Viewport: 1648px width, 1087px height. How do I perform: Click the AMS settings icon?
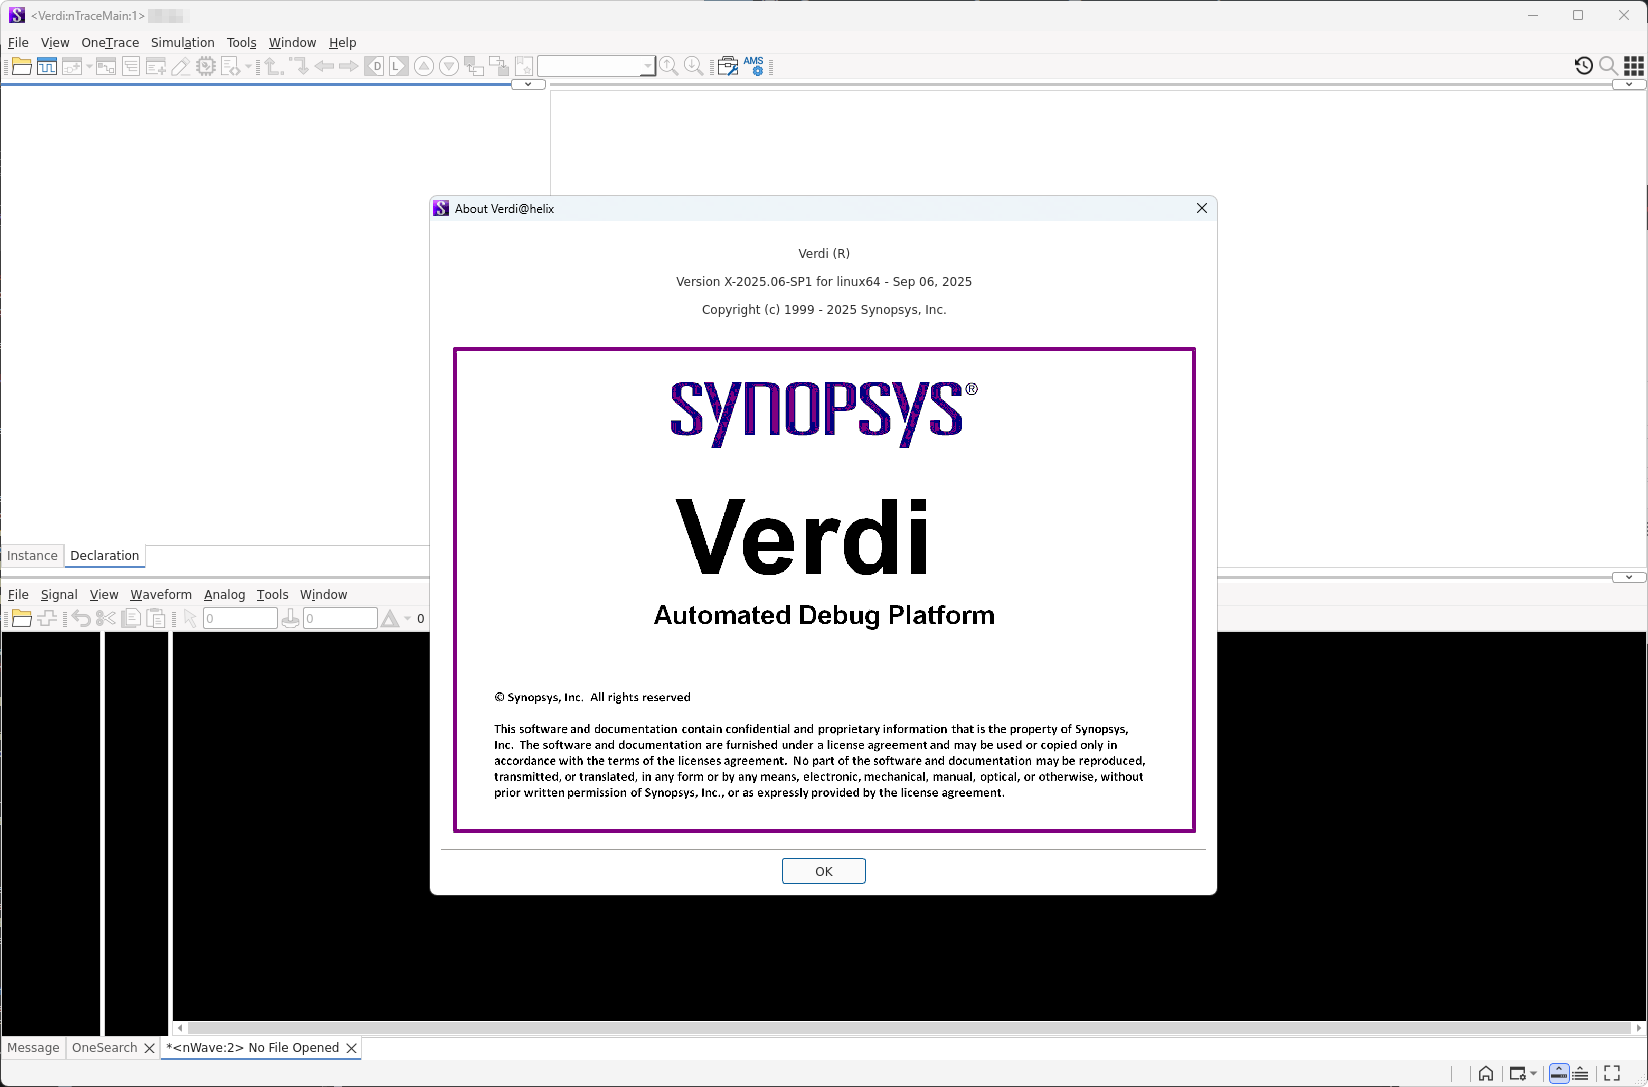tap(754, 66)
